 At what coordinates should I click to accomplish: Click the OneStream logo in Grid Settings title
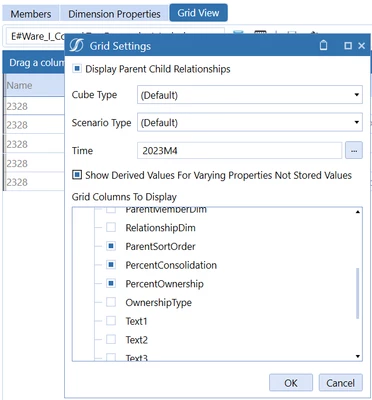click(x=76, y=45)
